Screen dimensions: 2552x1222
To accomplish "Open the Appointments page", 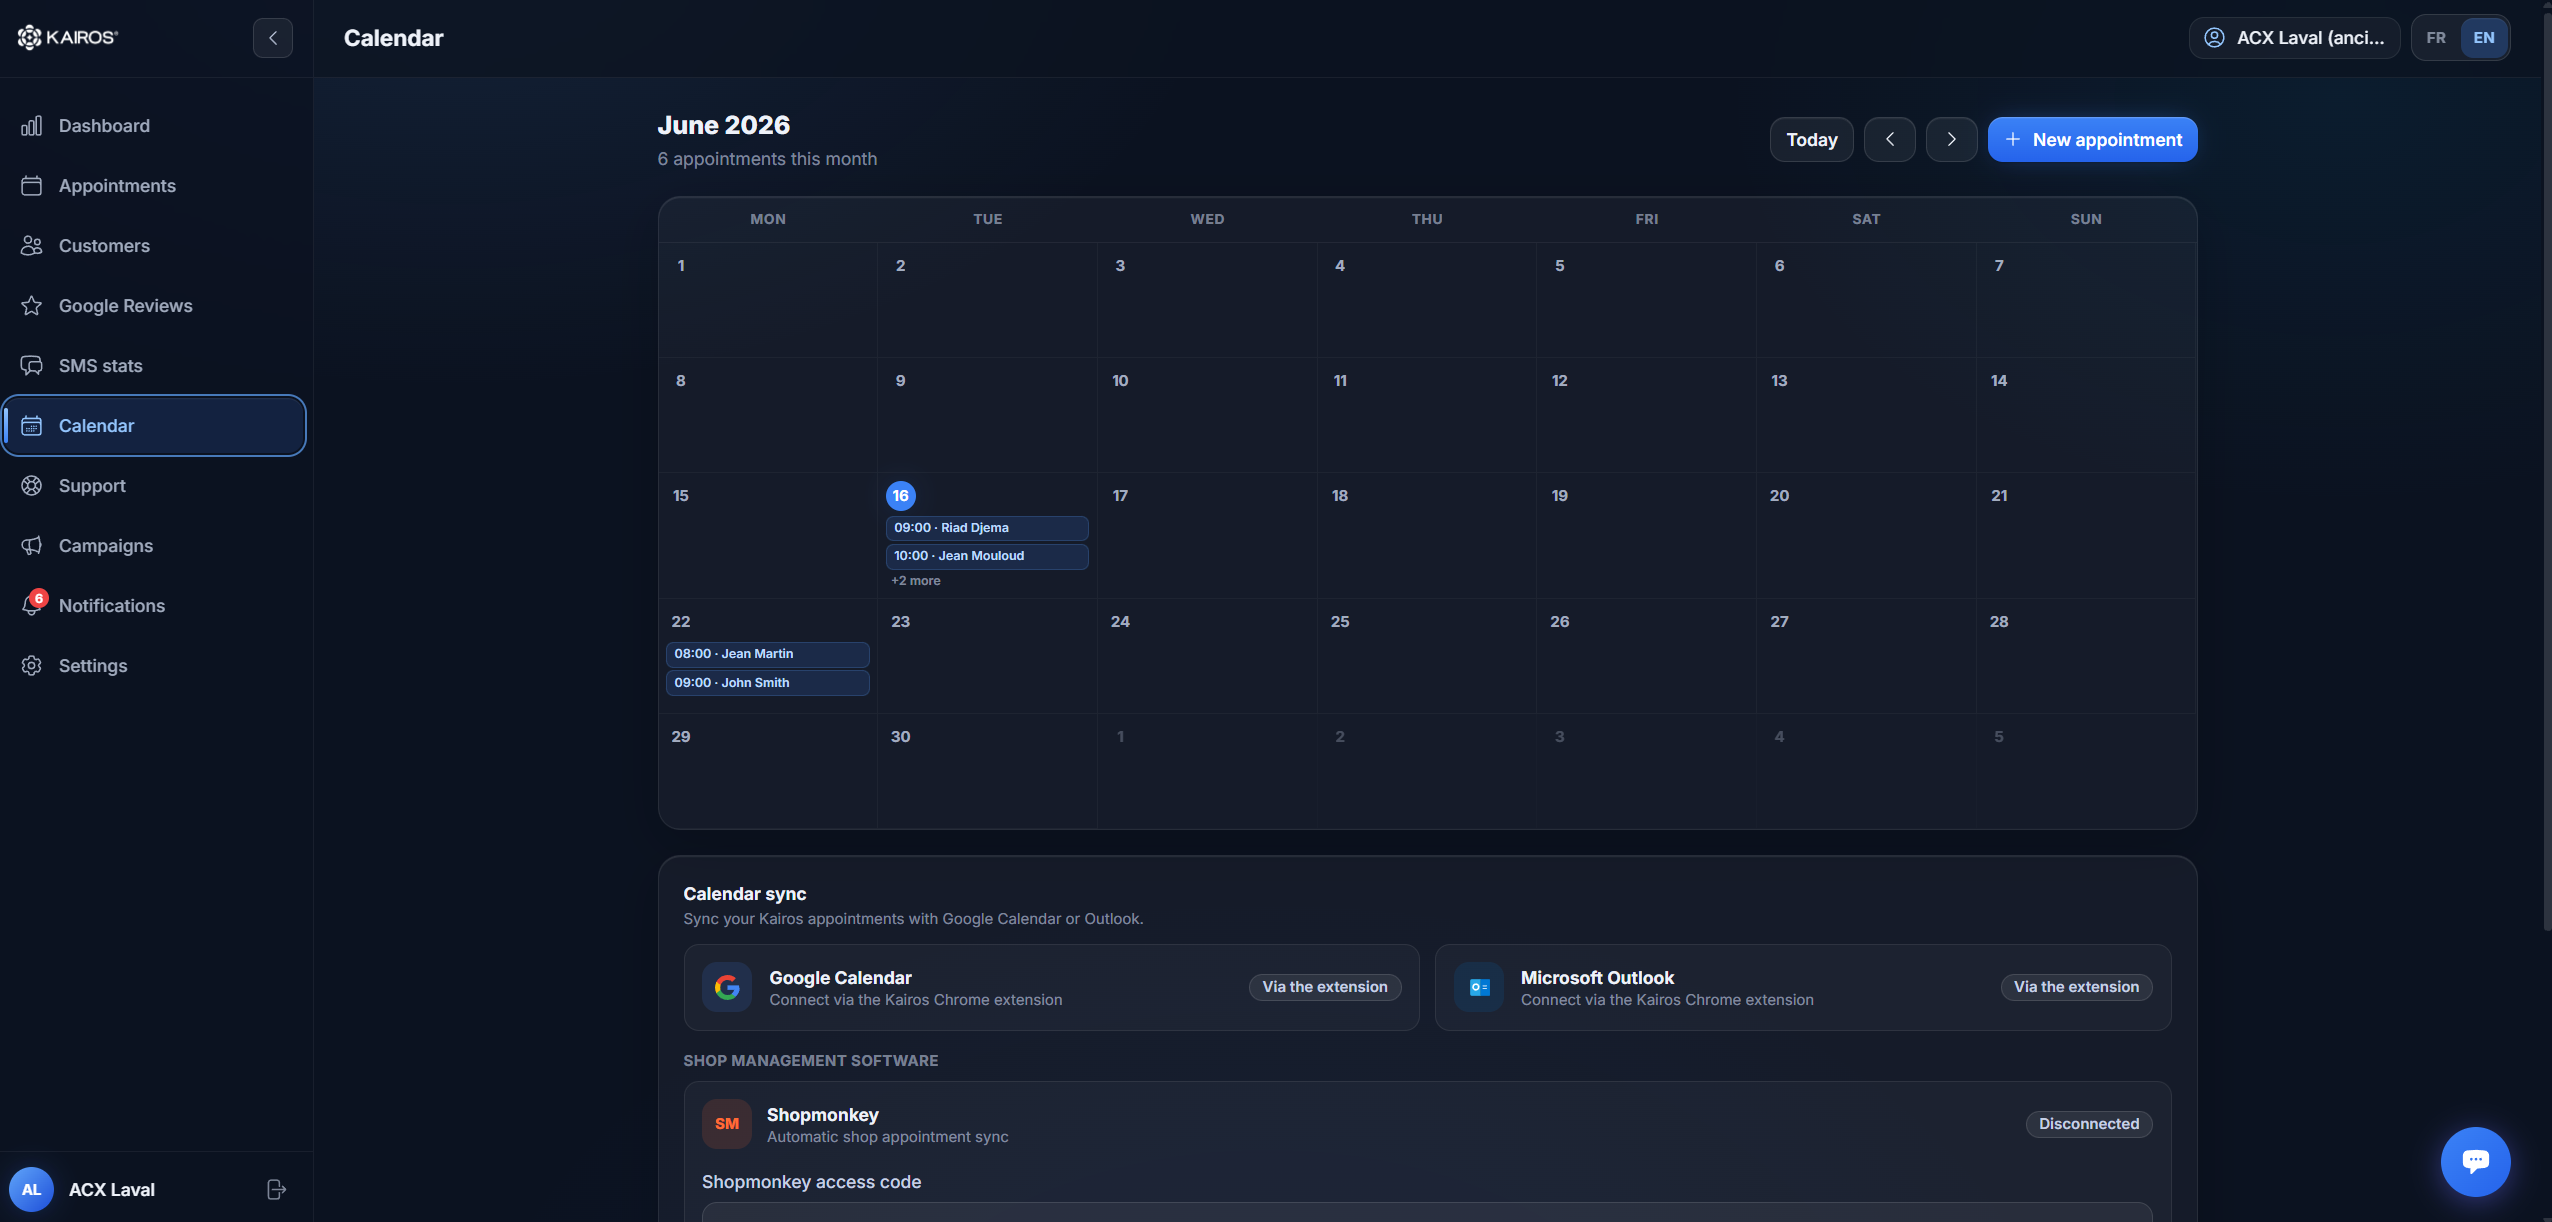I will click(x=154, y=186).
